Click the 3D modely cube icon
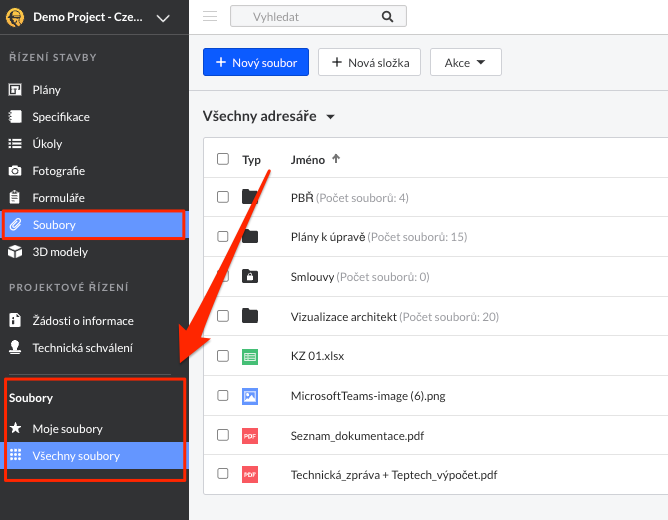This screenshot has width=668, height=520. click(15, 252)
